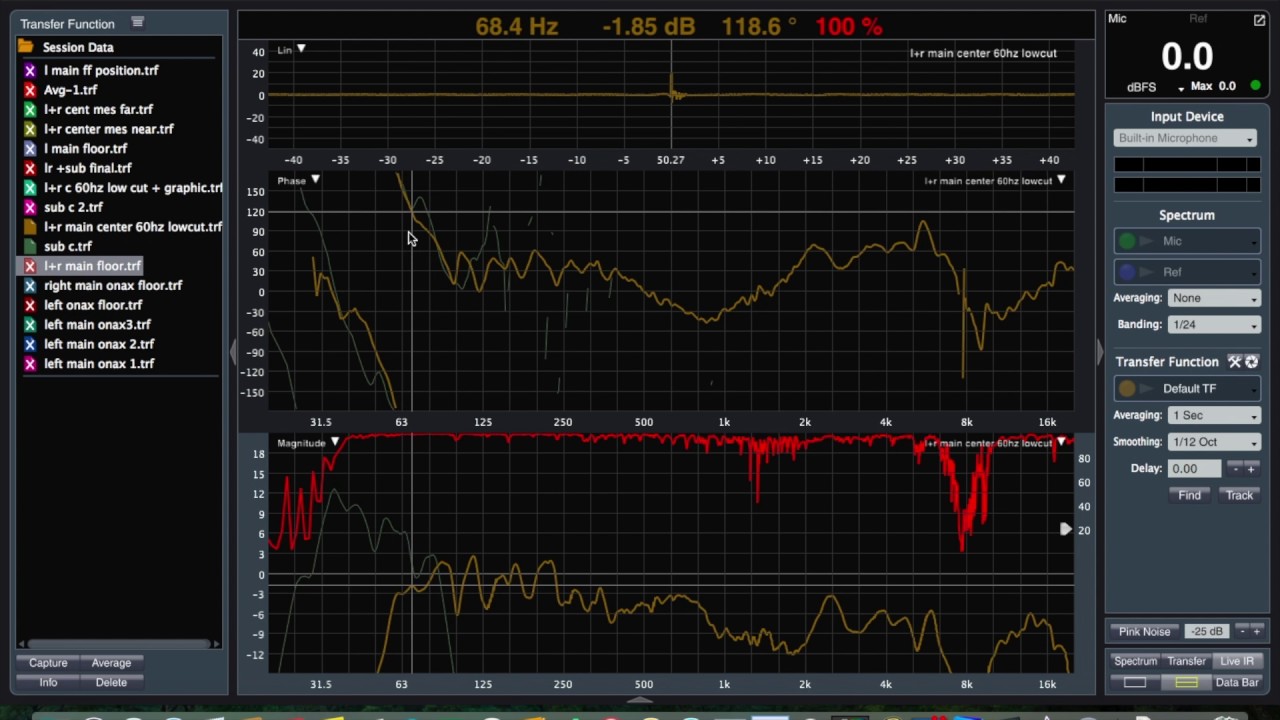
Task: Toggle trace icon for lr +sub final.trf
Action: click(x=30, y=168)
